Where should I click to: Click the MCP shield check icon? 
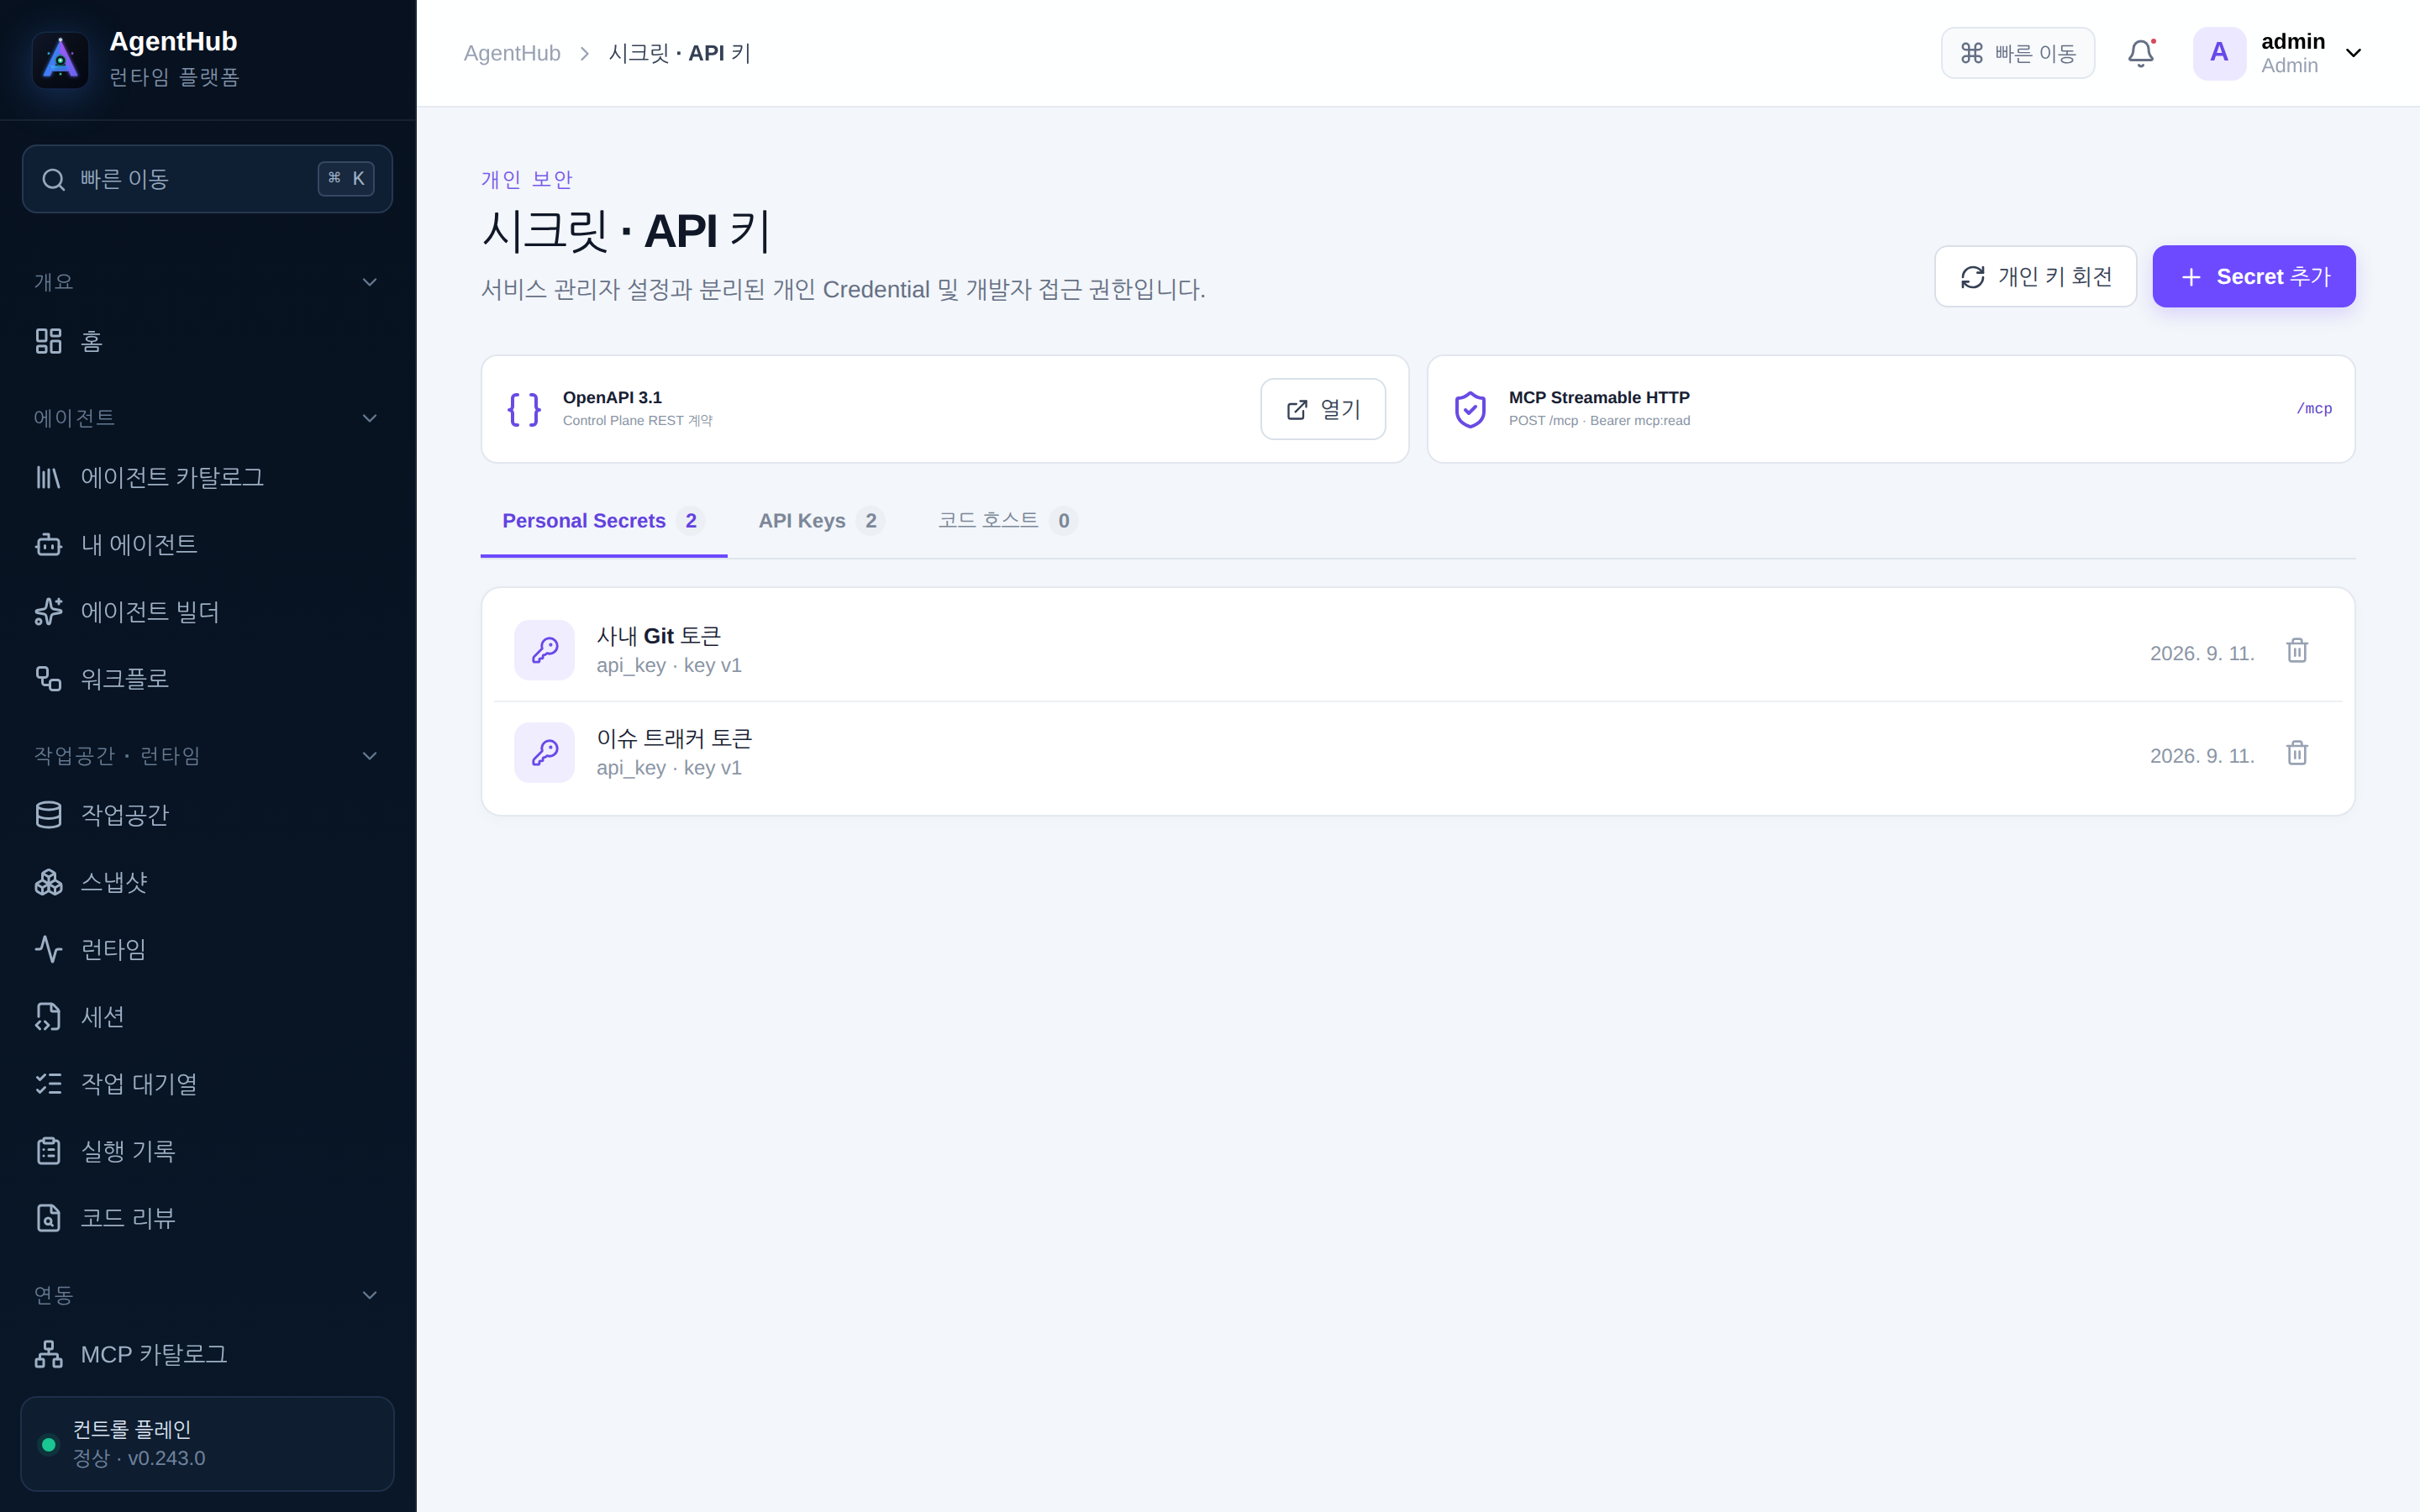click(1470, 409)
